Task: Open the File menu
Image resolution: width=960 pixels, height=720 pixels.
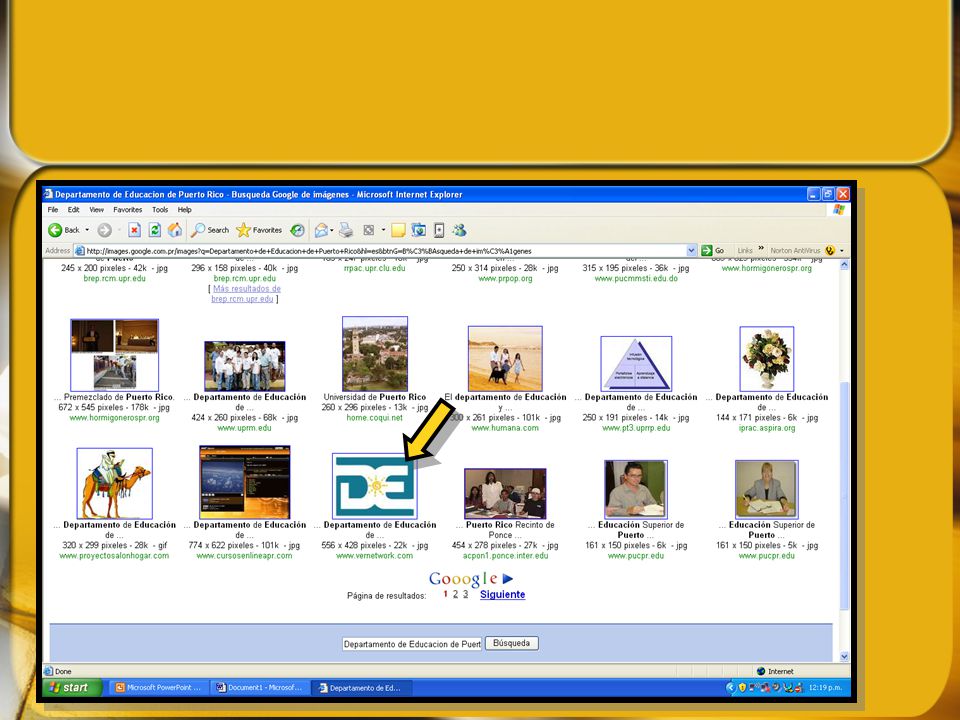Action: coord(53,209)
